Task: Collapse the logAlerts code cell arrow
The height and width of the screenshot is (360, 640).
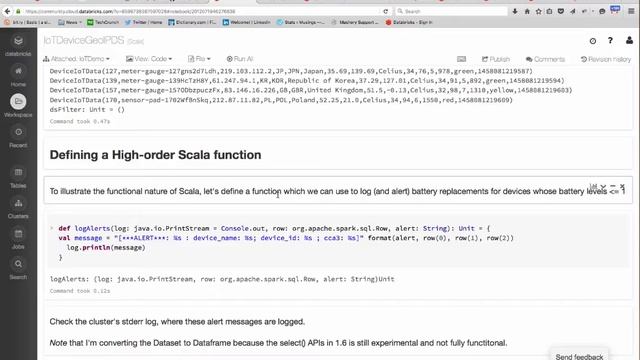Action: (51, 228)
